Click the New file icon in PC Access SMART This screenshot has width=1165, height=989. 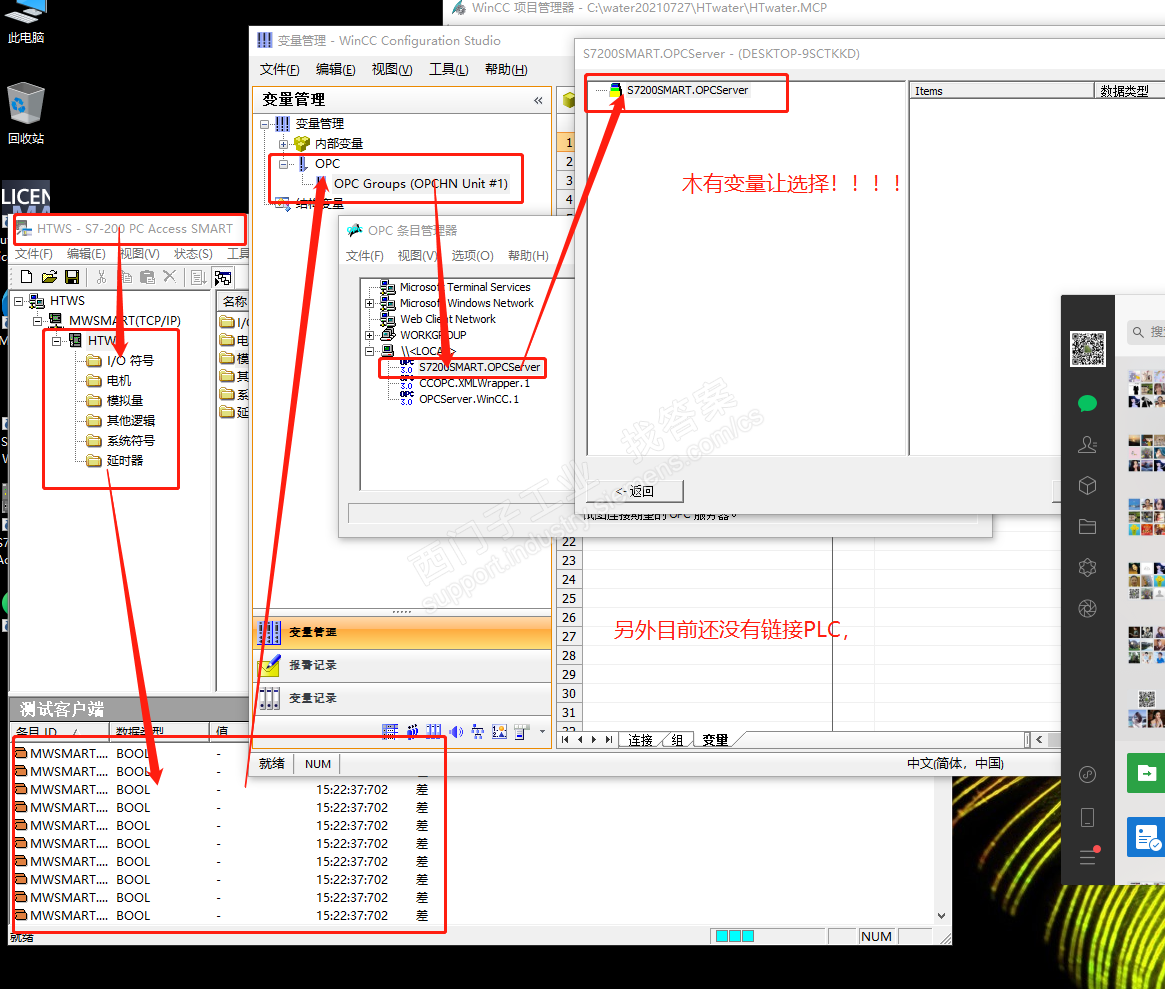pyautogui.click(x=27, y=277)
